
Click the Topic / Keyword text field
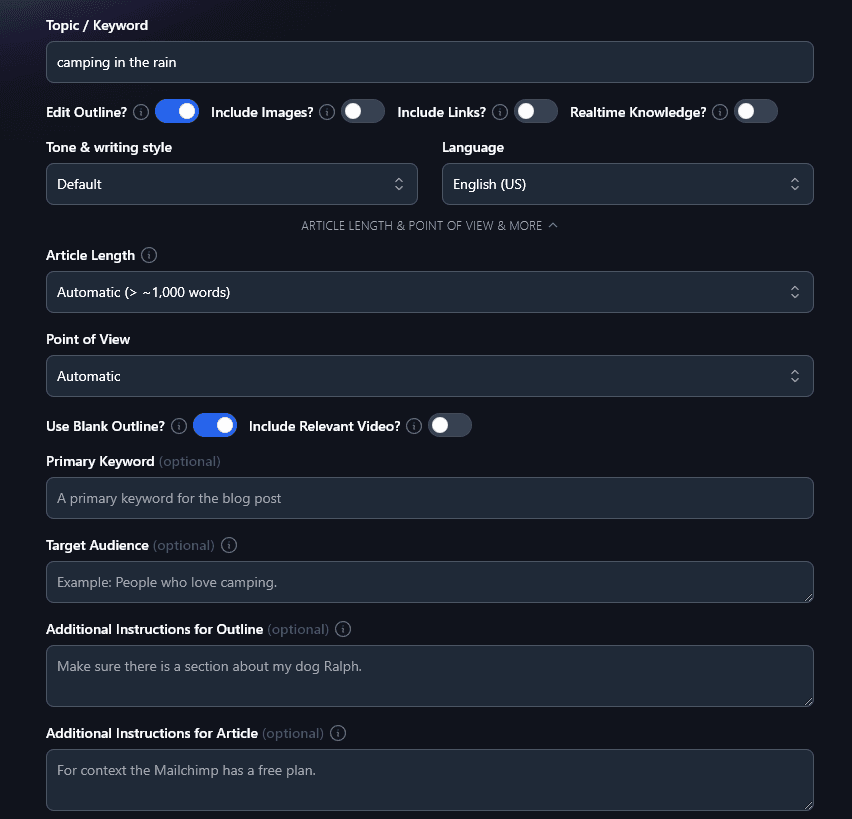click(x=429, y=62)
